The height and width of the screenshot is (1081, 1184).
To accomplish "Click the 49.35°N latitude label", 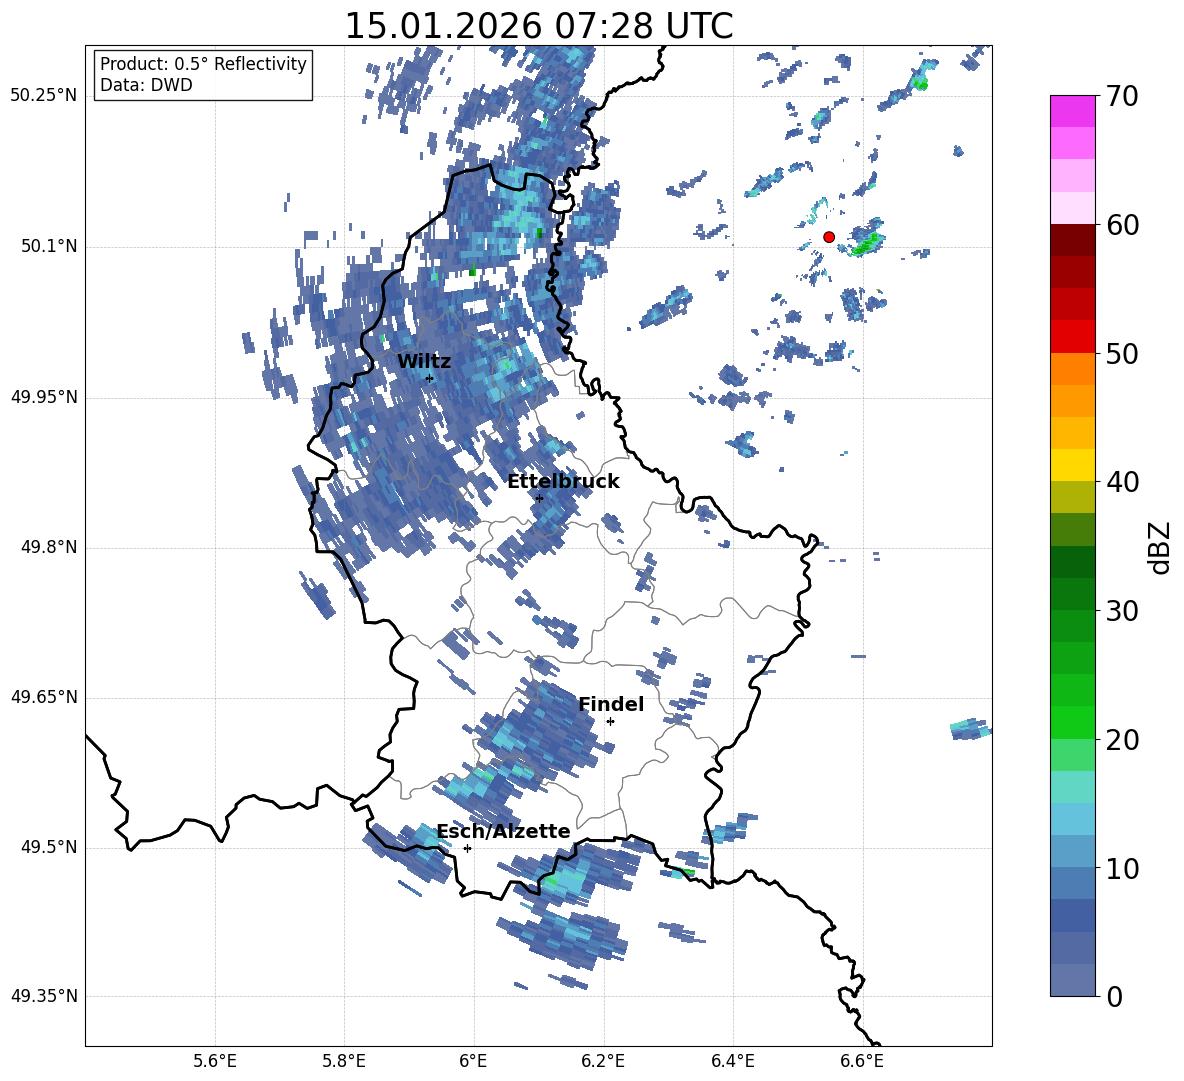I will click(44, 997).
